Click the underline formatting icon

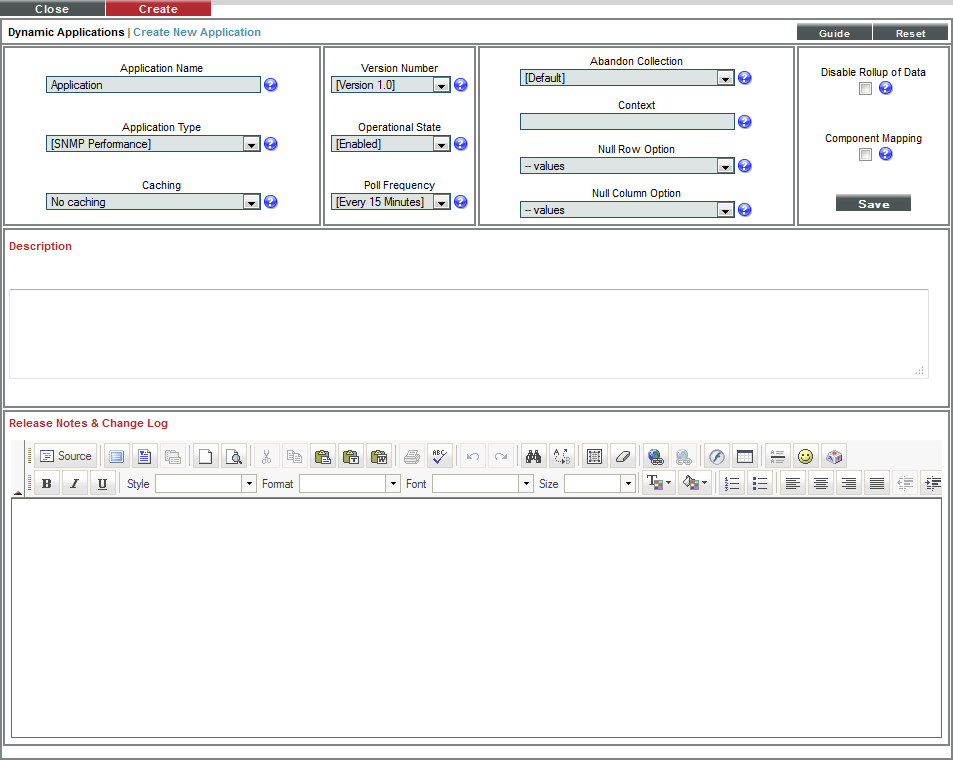102,484
